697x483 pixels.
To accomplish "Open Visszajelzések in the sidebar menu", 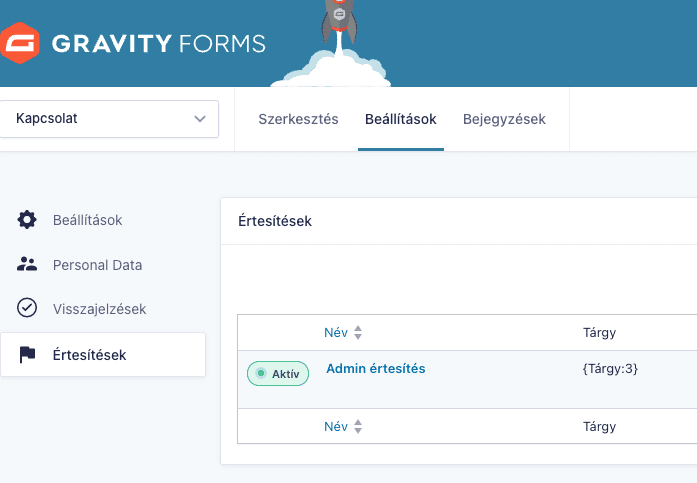I will [x=100, y=309].
